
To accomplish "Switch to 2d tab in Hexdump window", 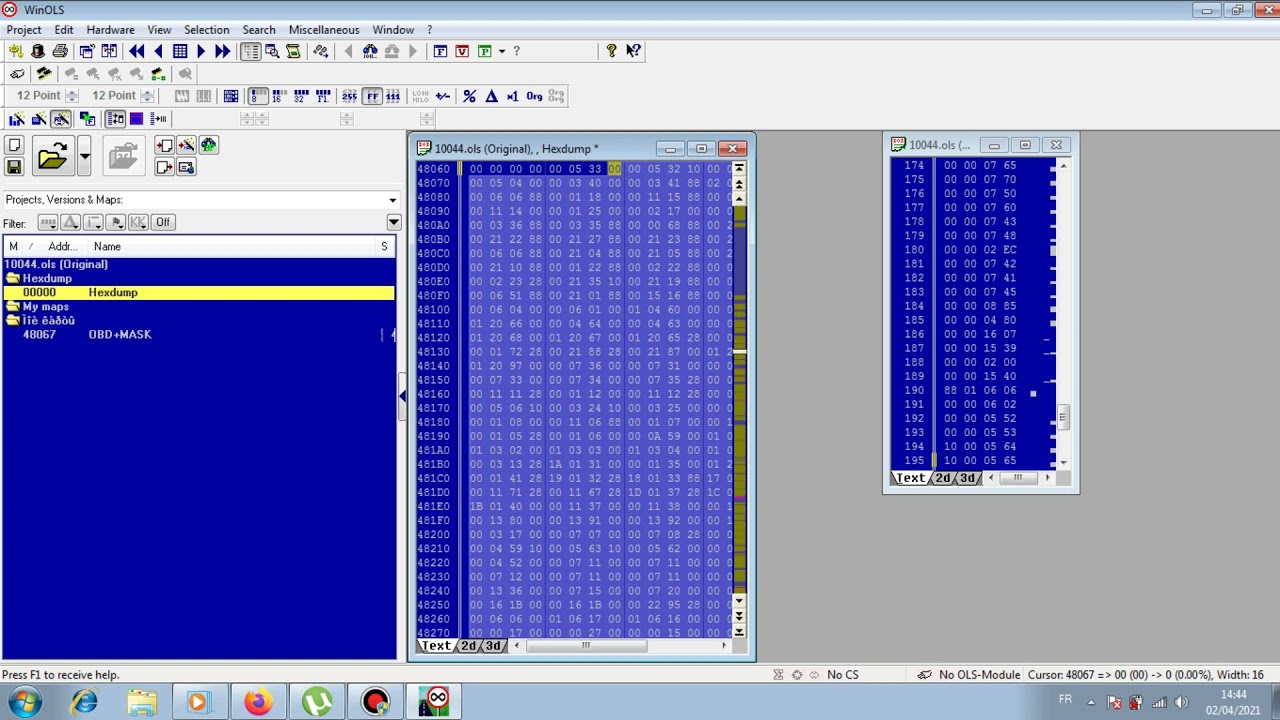I will [469, 646].
